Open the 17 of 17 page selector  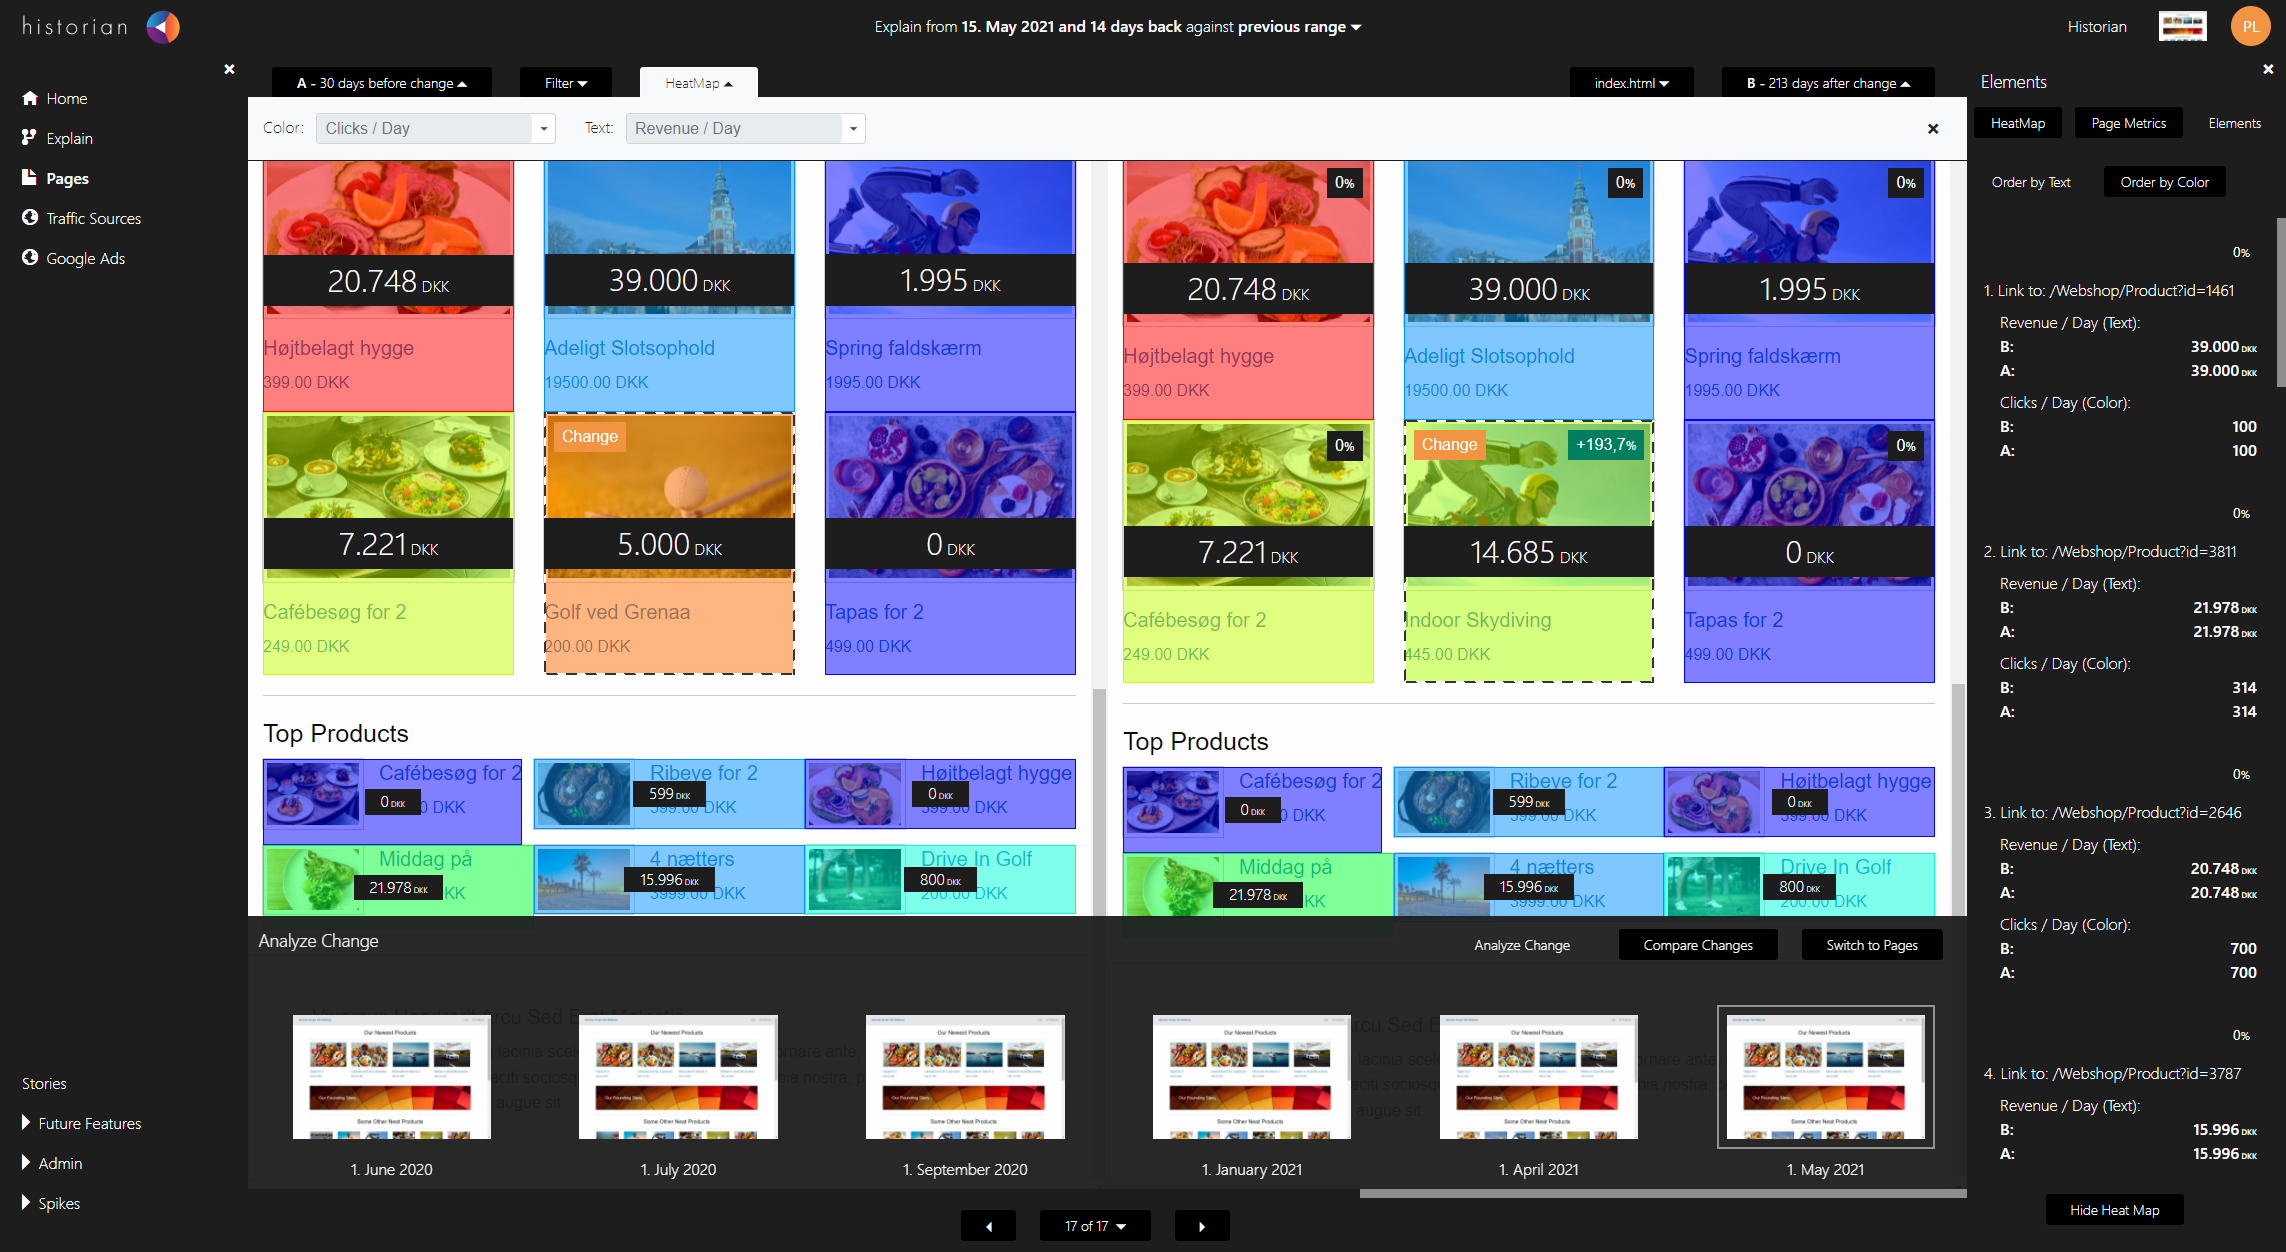pos(1095,1226)
